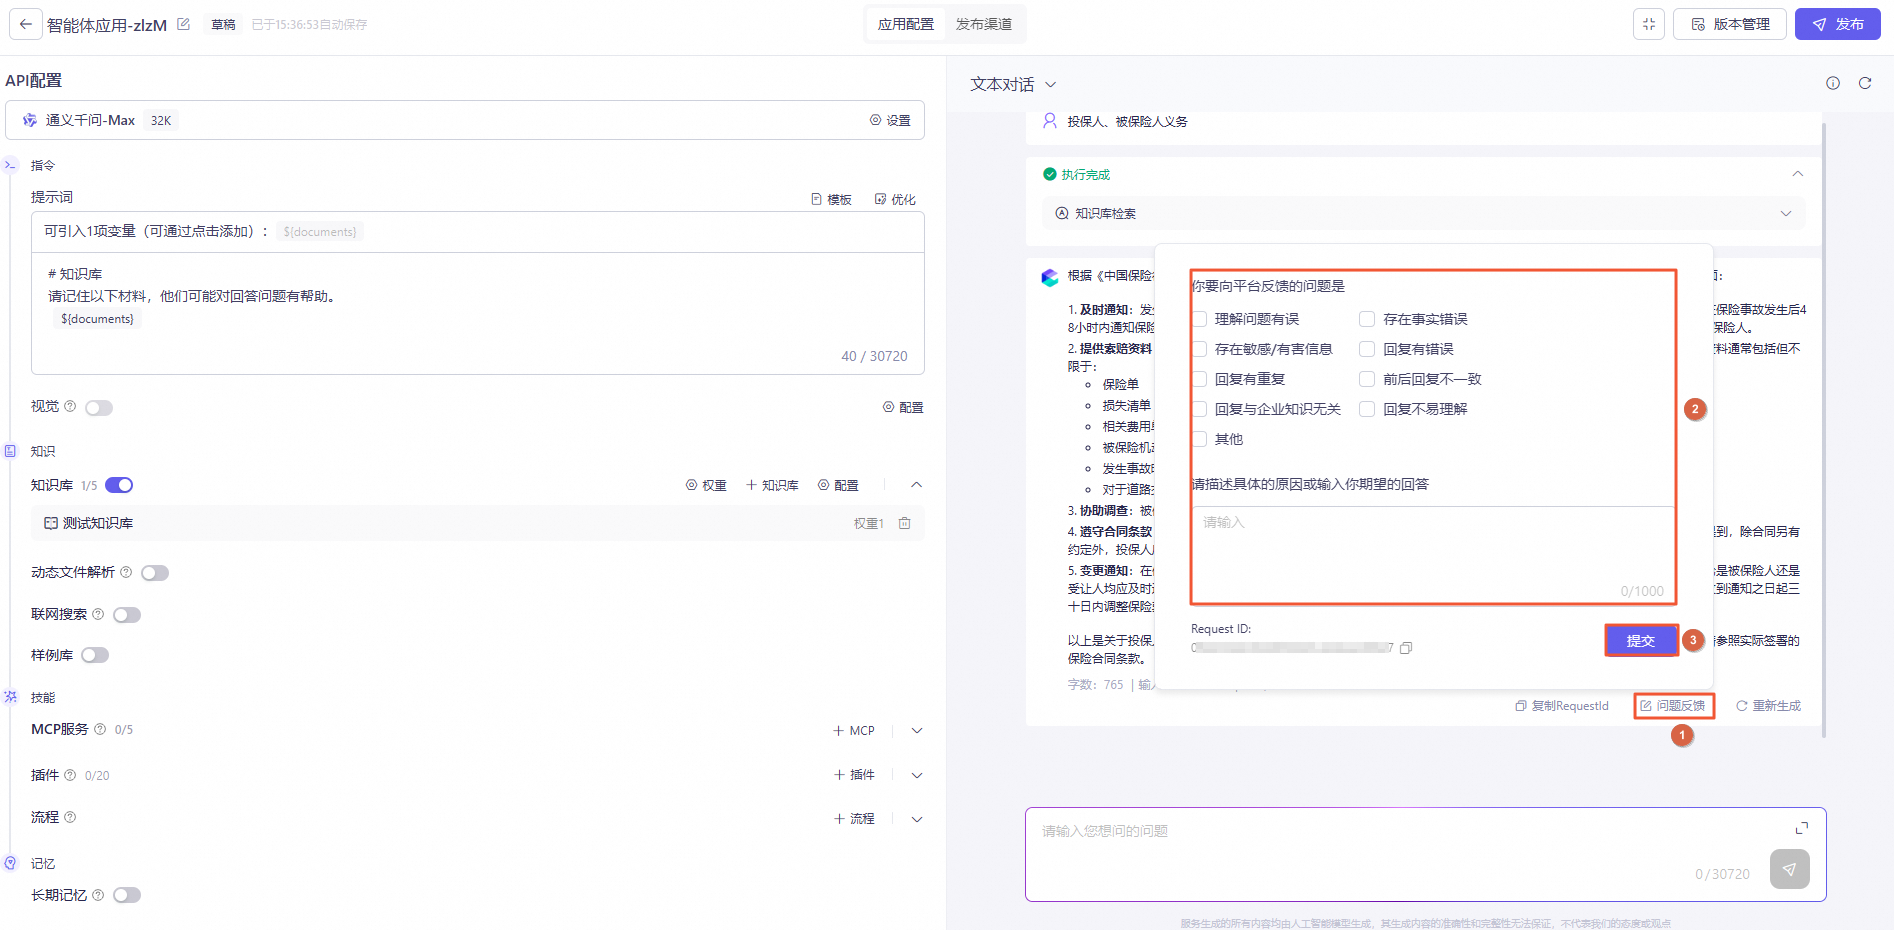Select the 测试知识库 entry
Screen dimensions: 1894x930
478,523
